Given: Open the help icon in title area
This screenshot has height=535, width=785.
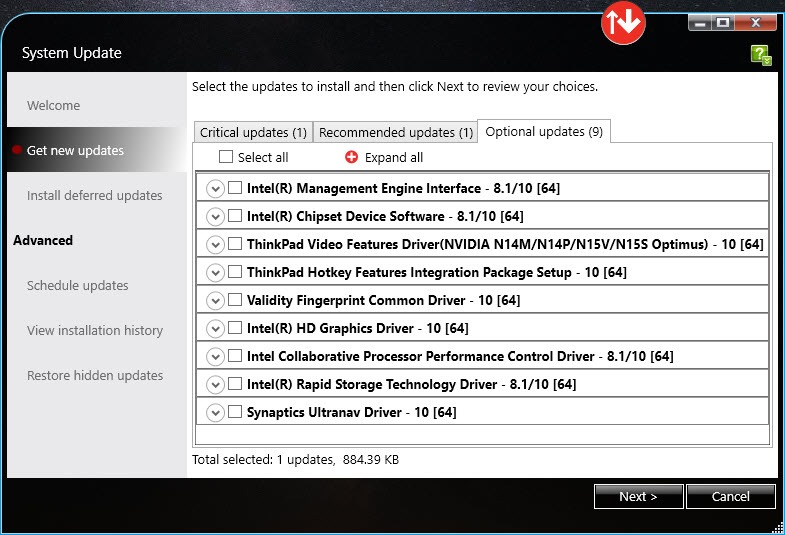Looking at the screenshot, I should [x=761, y=55].
